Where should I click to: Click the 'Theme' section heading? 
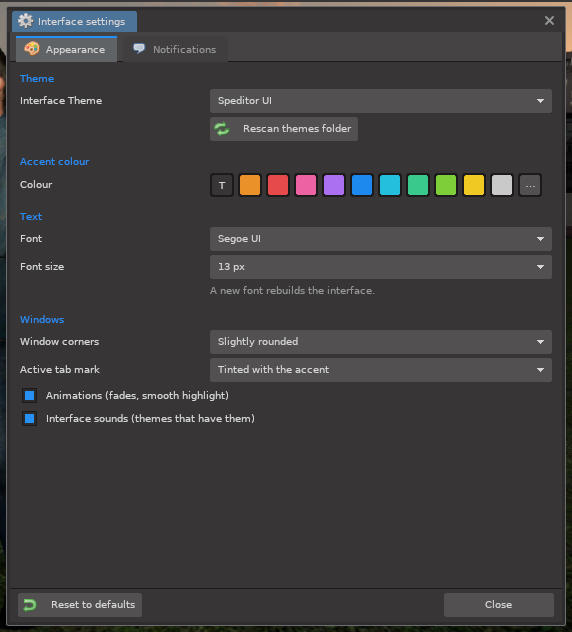tap(37, 79)
